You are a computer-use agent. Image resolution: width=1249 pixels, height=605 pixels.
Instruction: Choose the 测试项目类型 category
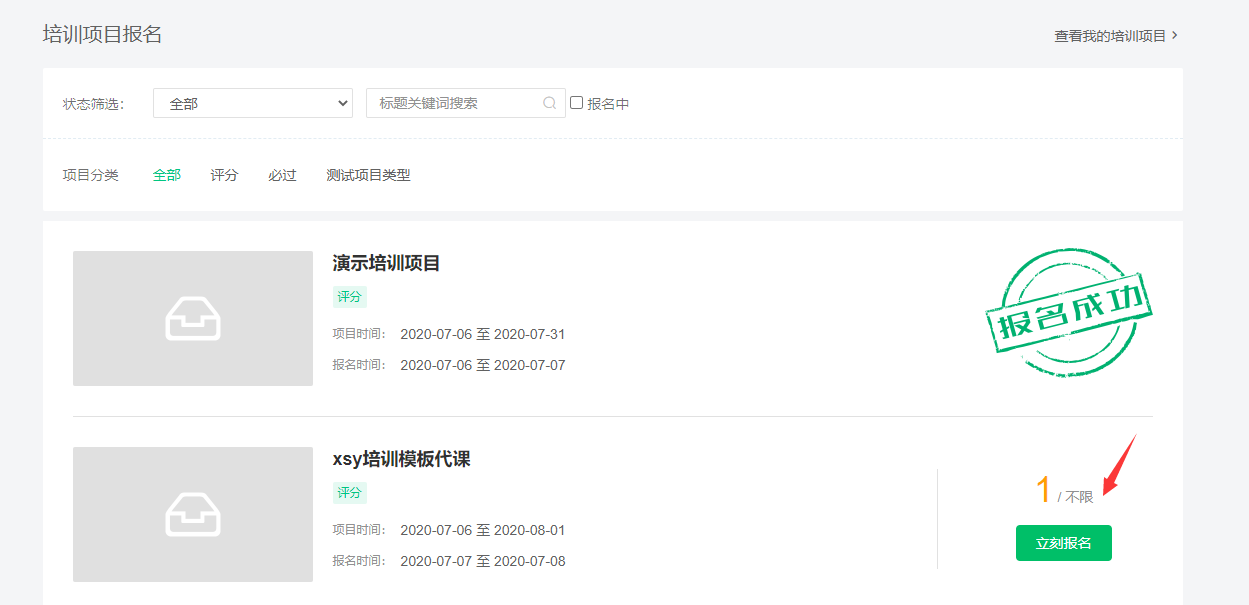coord(368,175)
